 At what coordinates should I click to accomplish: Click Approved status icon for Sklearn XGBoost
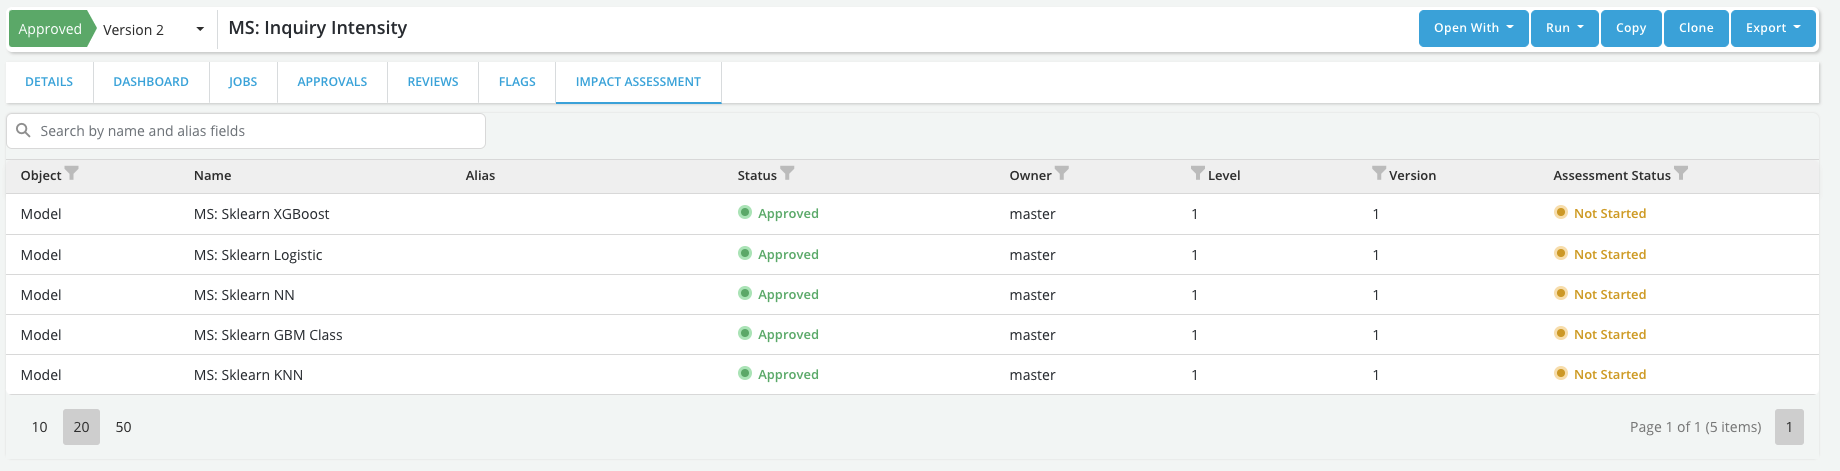(x=745, y=213)
